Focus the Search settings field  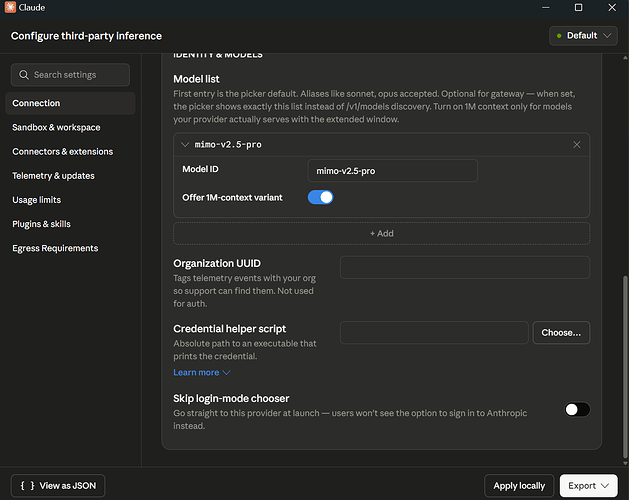pos(70,75)
